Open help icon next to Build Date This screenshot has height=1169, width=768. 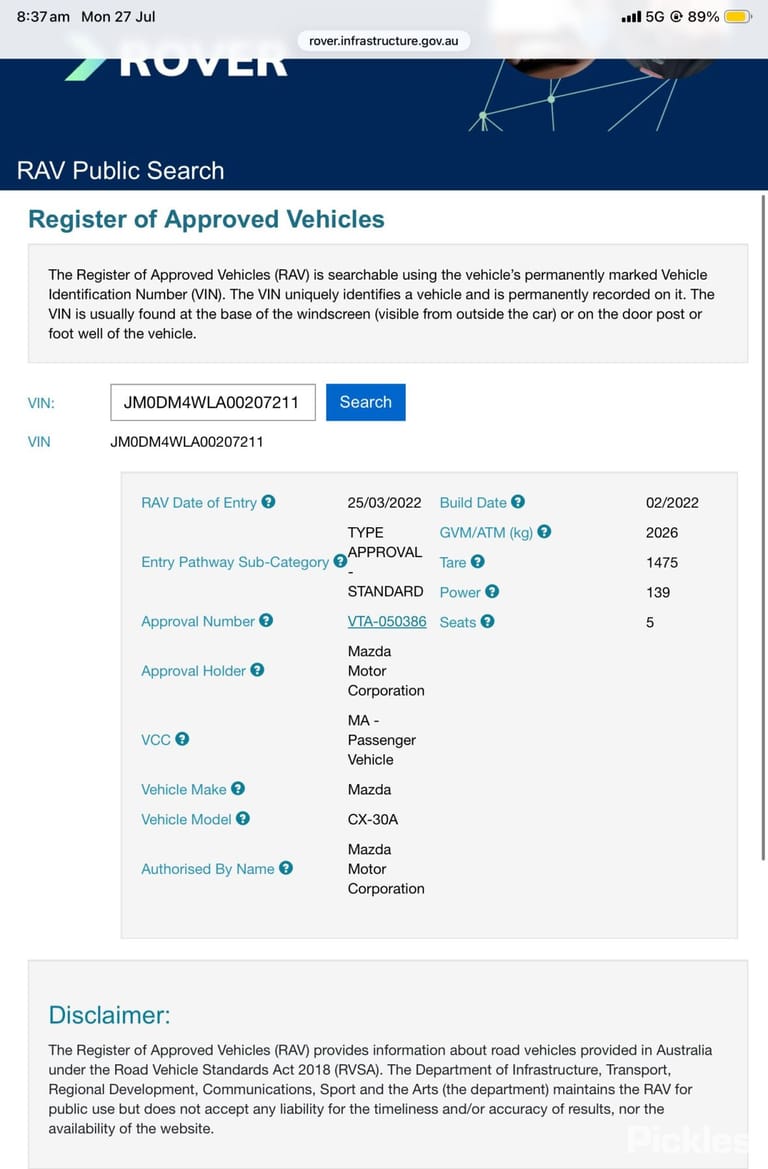point(518,502)
